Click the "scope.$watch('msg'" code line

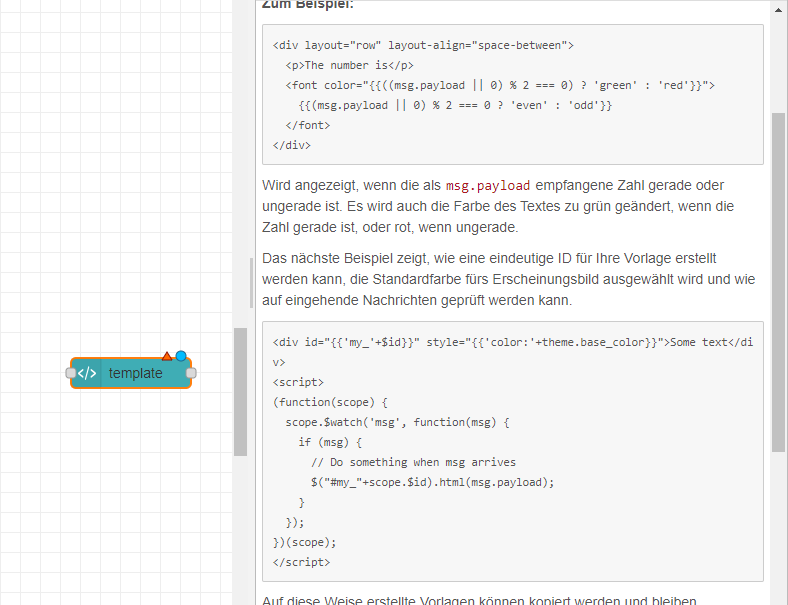pos(398,423)
